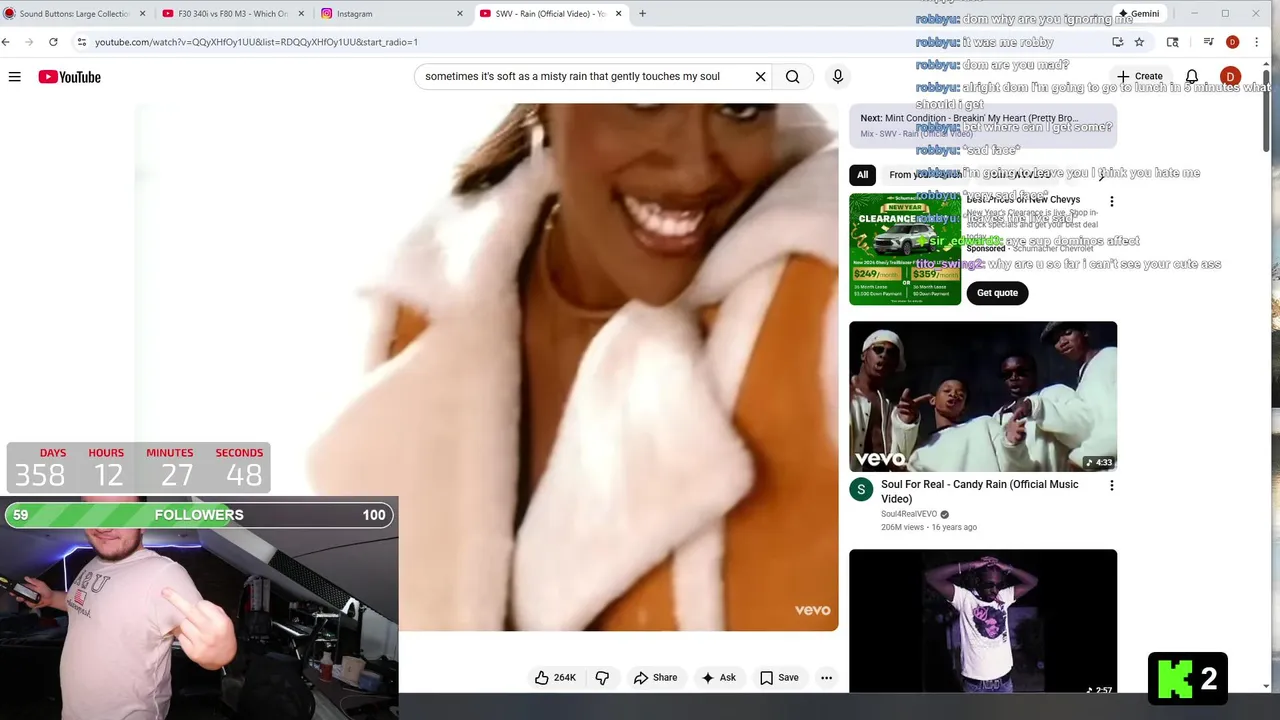Go to the YouTube home logo
The width and height of the screenshot is (1280, 720).
[x=70, y=77]
